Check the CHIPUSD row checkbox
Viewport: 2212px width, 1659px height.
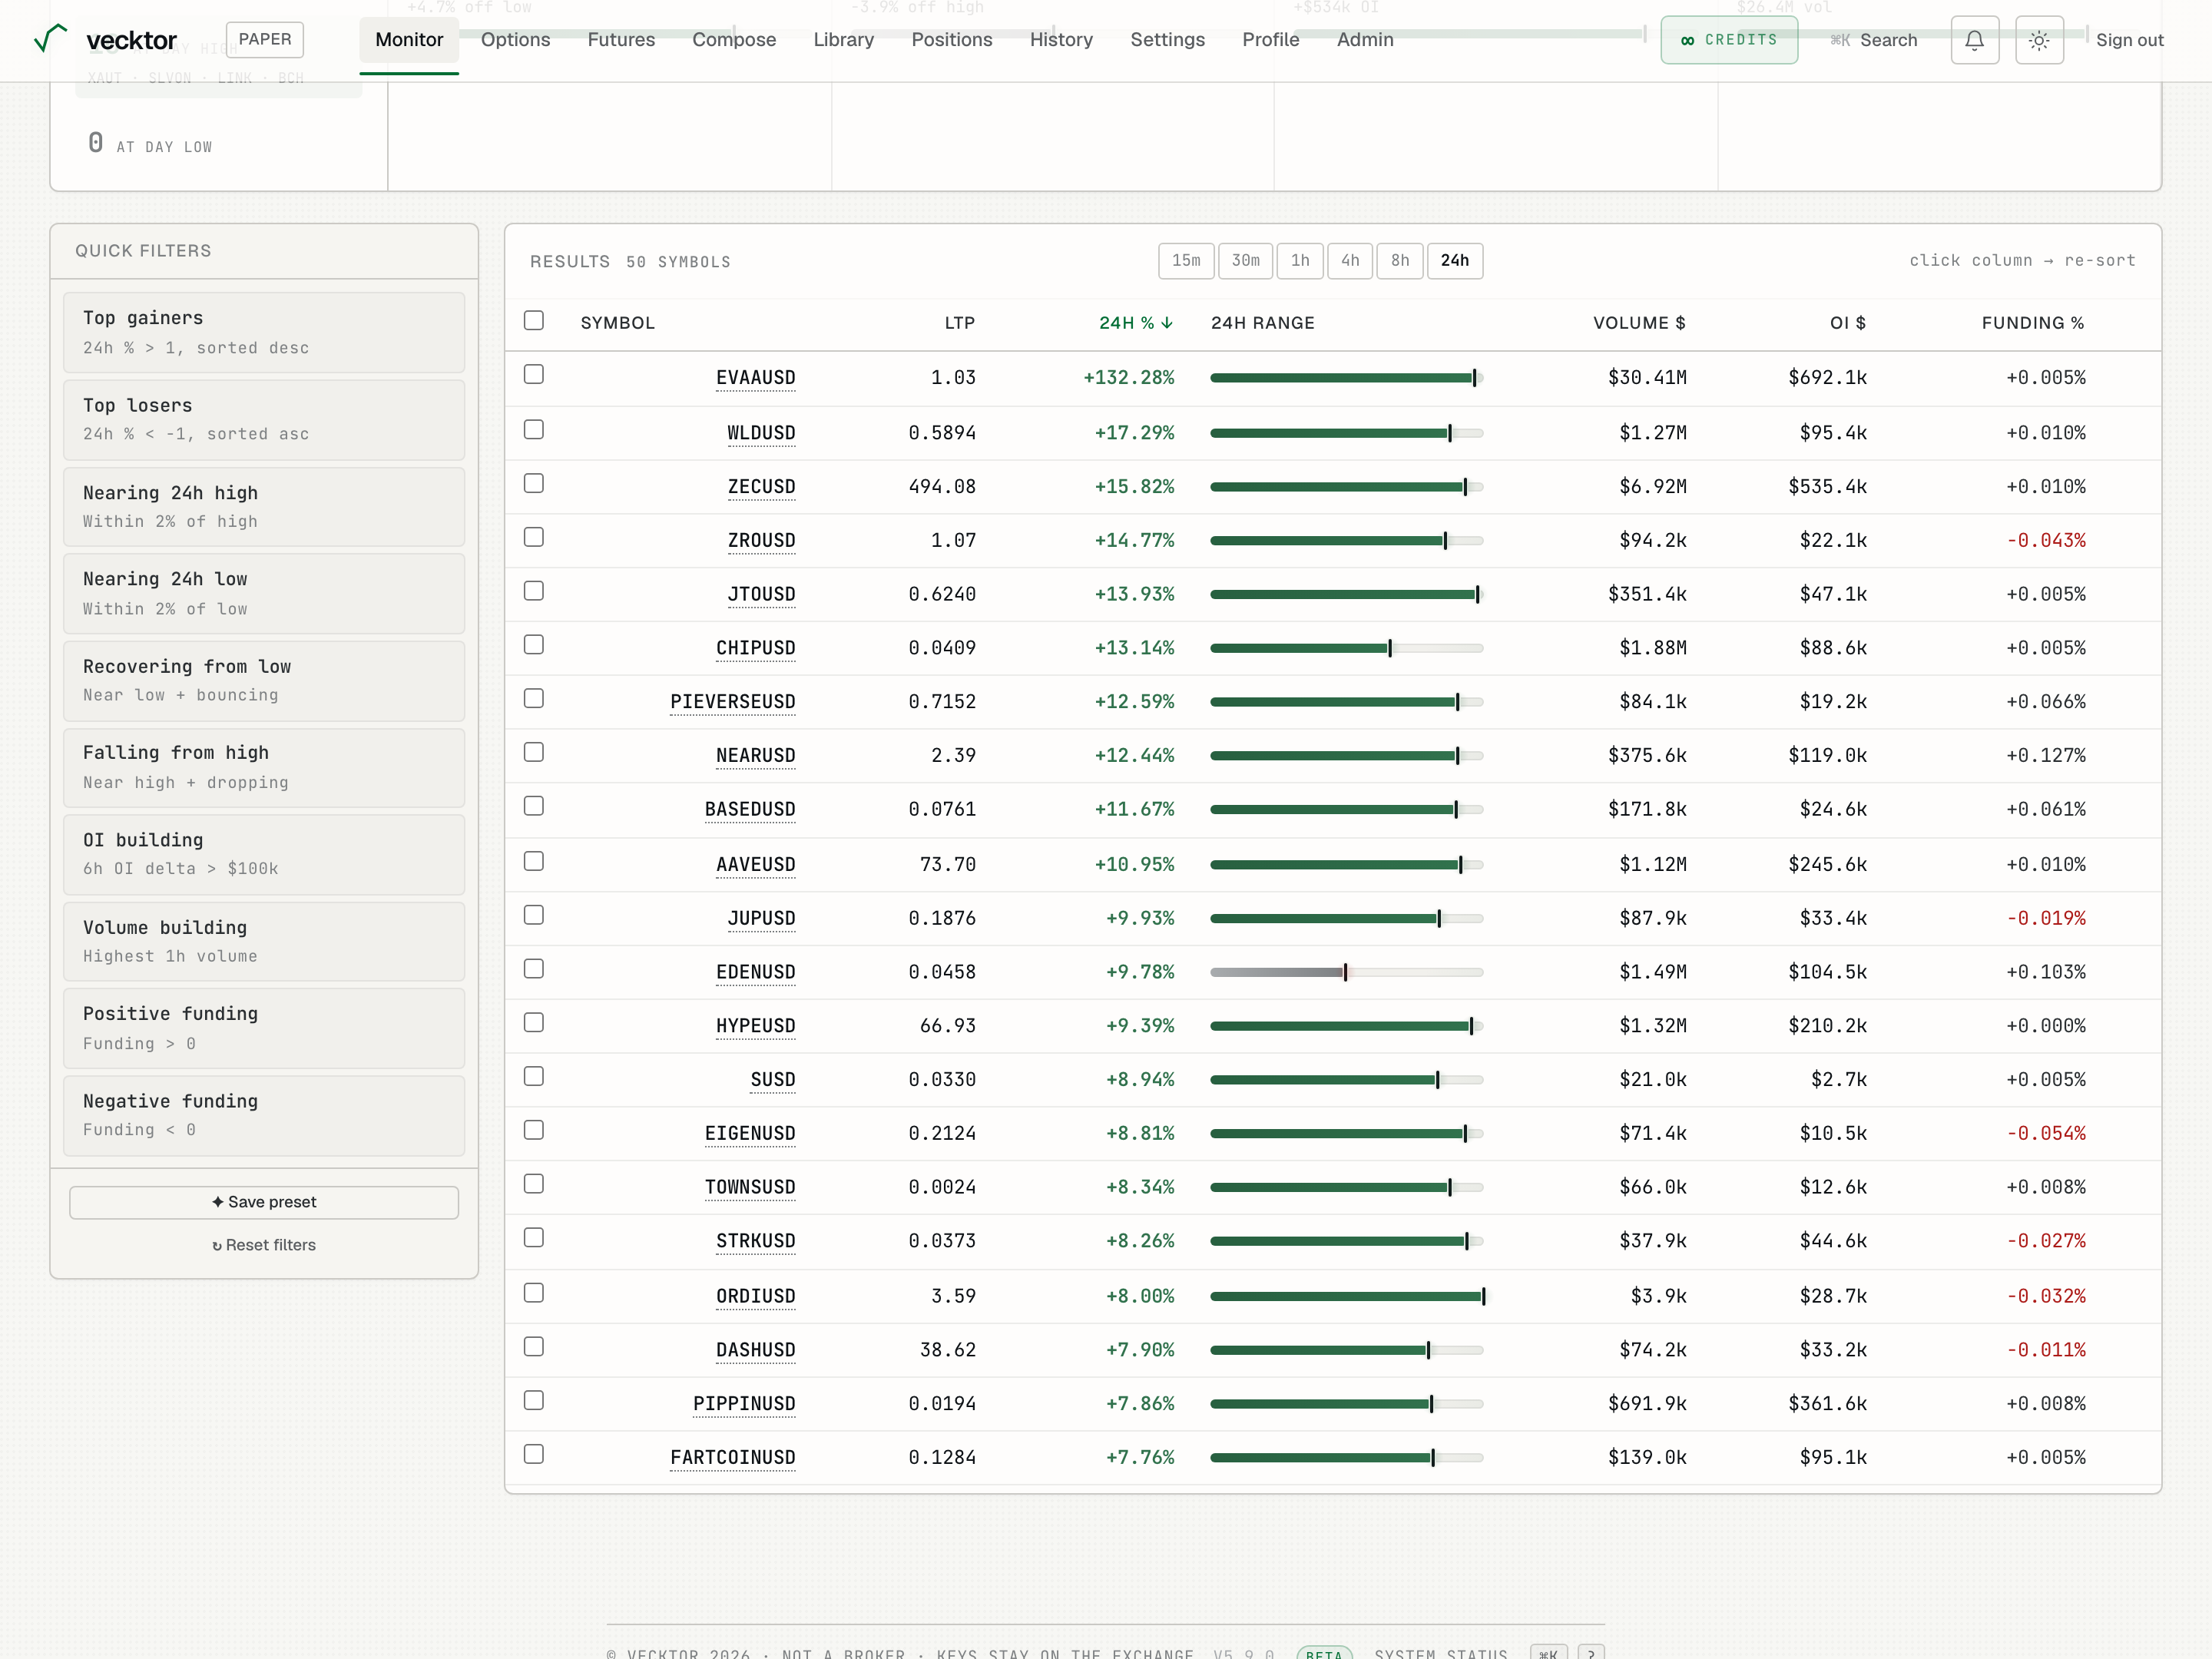coord(534,645)
